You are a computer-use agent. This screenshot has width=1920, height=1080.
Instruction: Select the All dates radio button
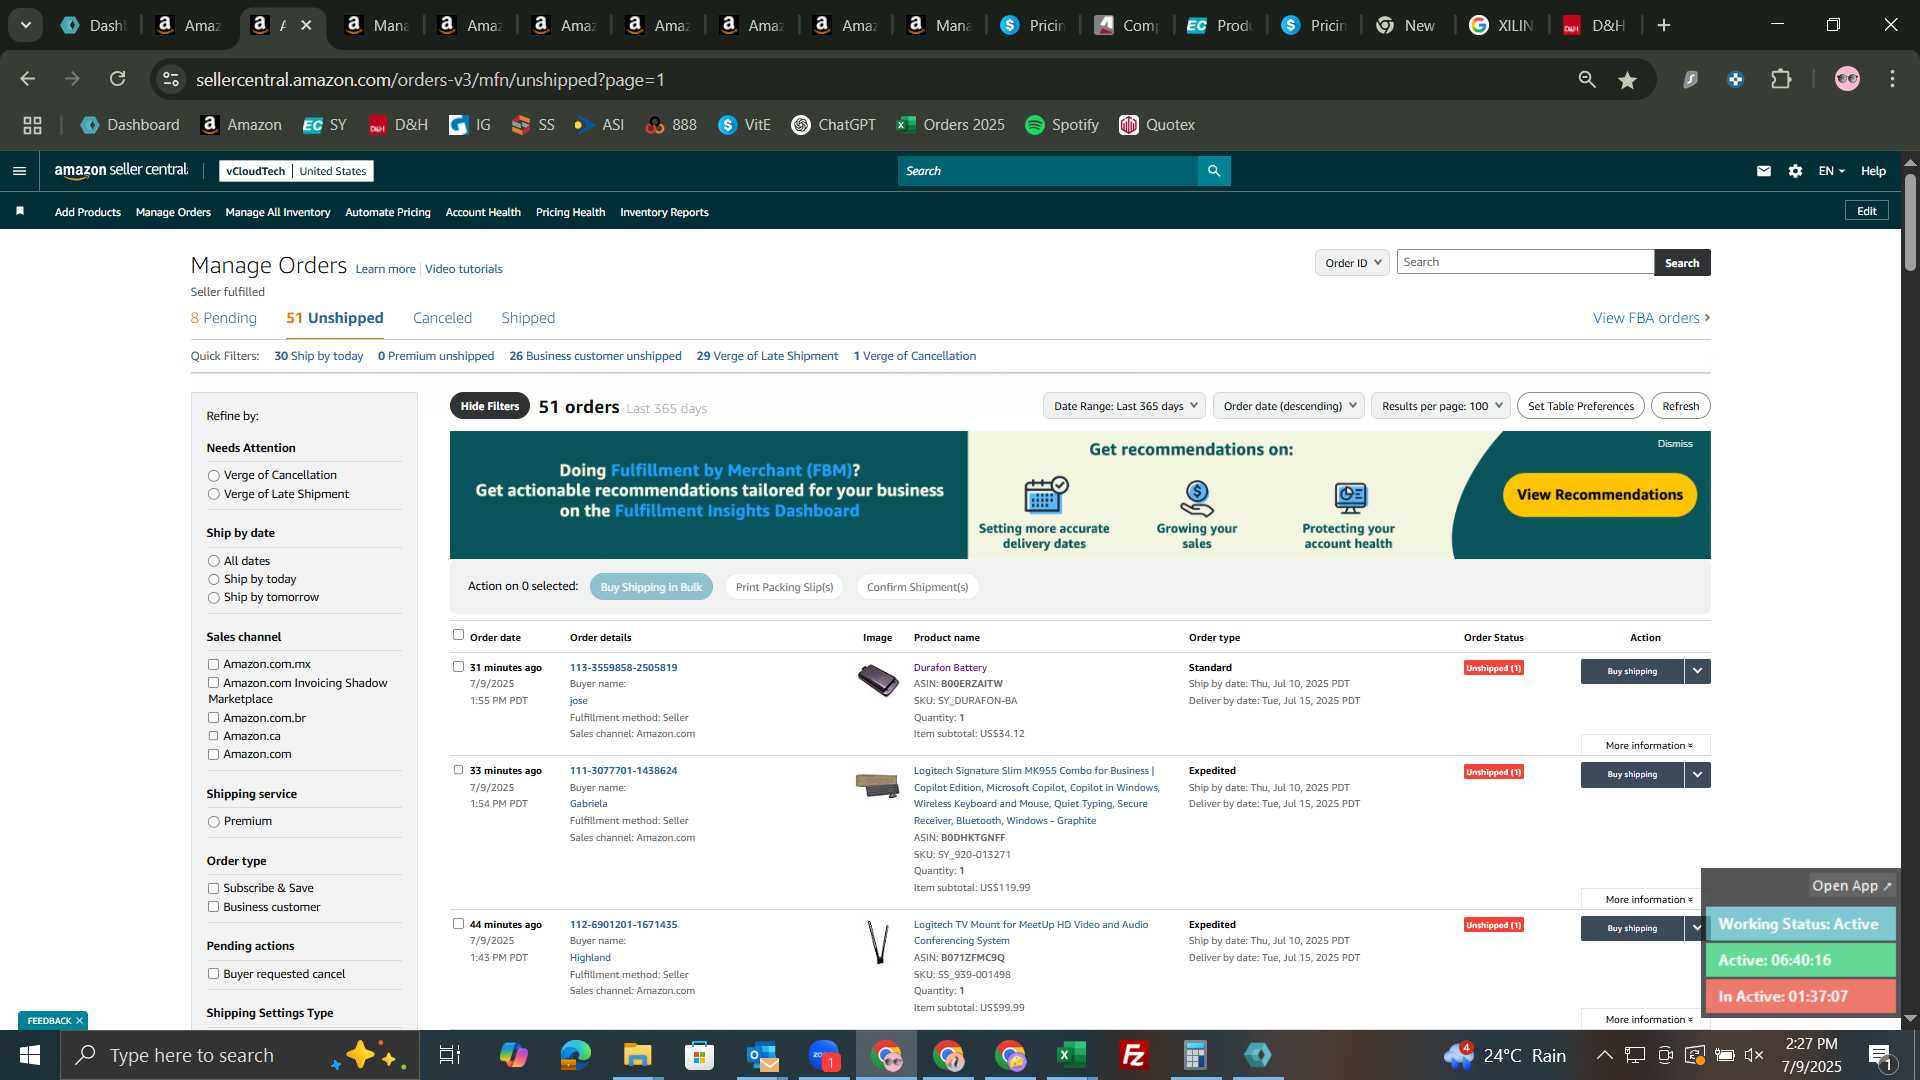213,562
